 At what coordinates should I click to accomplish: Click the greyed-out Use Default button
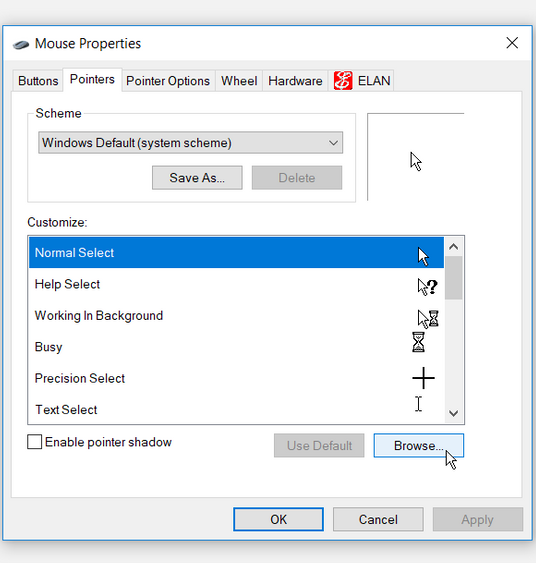pyautogui.click(x=319, y=446)
